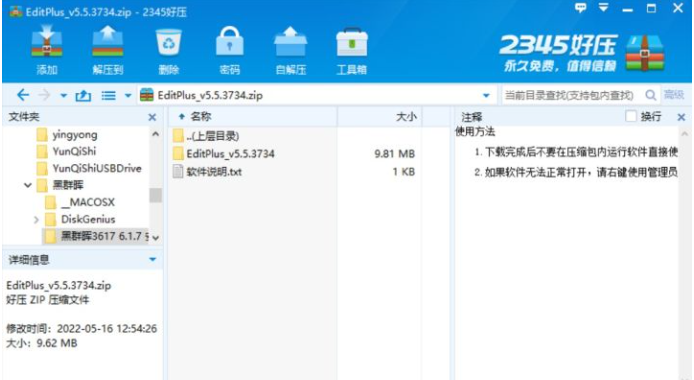
Task: Click the 高级 (Advanced) search link
Action: click(674, 95)
